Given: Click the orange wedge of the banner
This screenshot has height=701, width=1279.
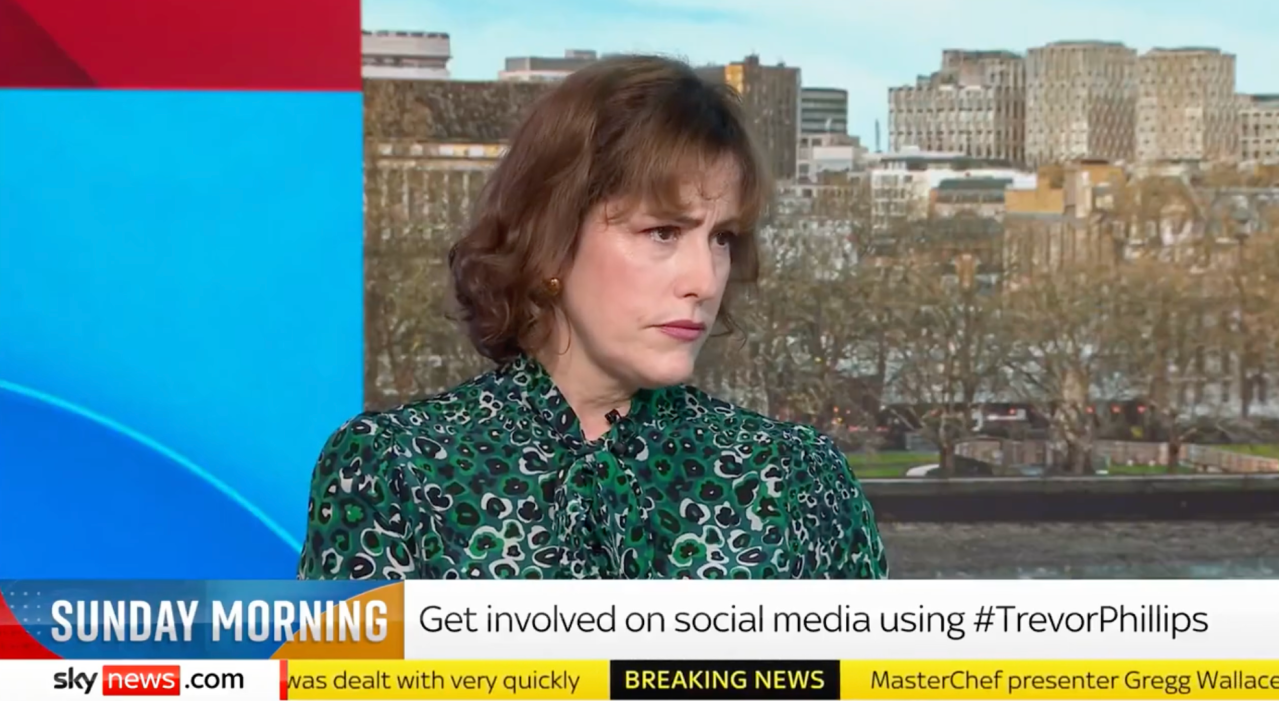Looking at the screenshot, I should (350, 624).
